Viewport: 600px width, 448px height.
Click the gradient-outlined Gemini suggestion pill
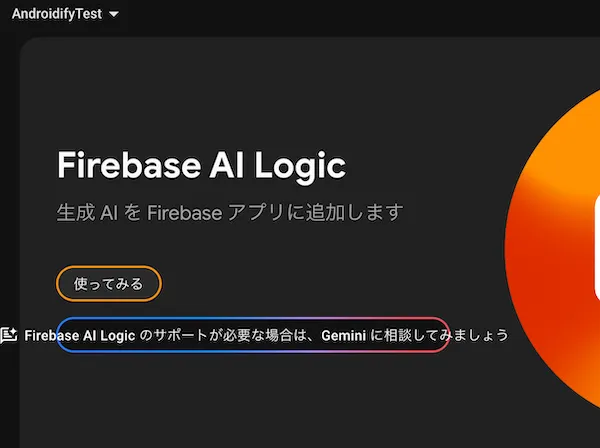tap(253, 335)
